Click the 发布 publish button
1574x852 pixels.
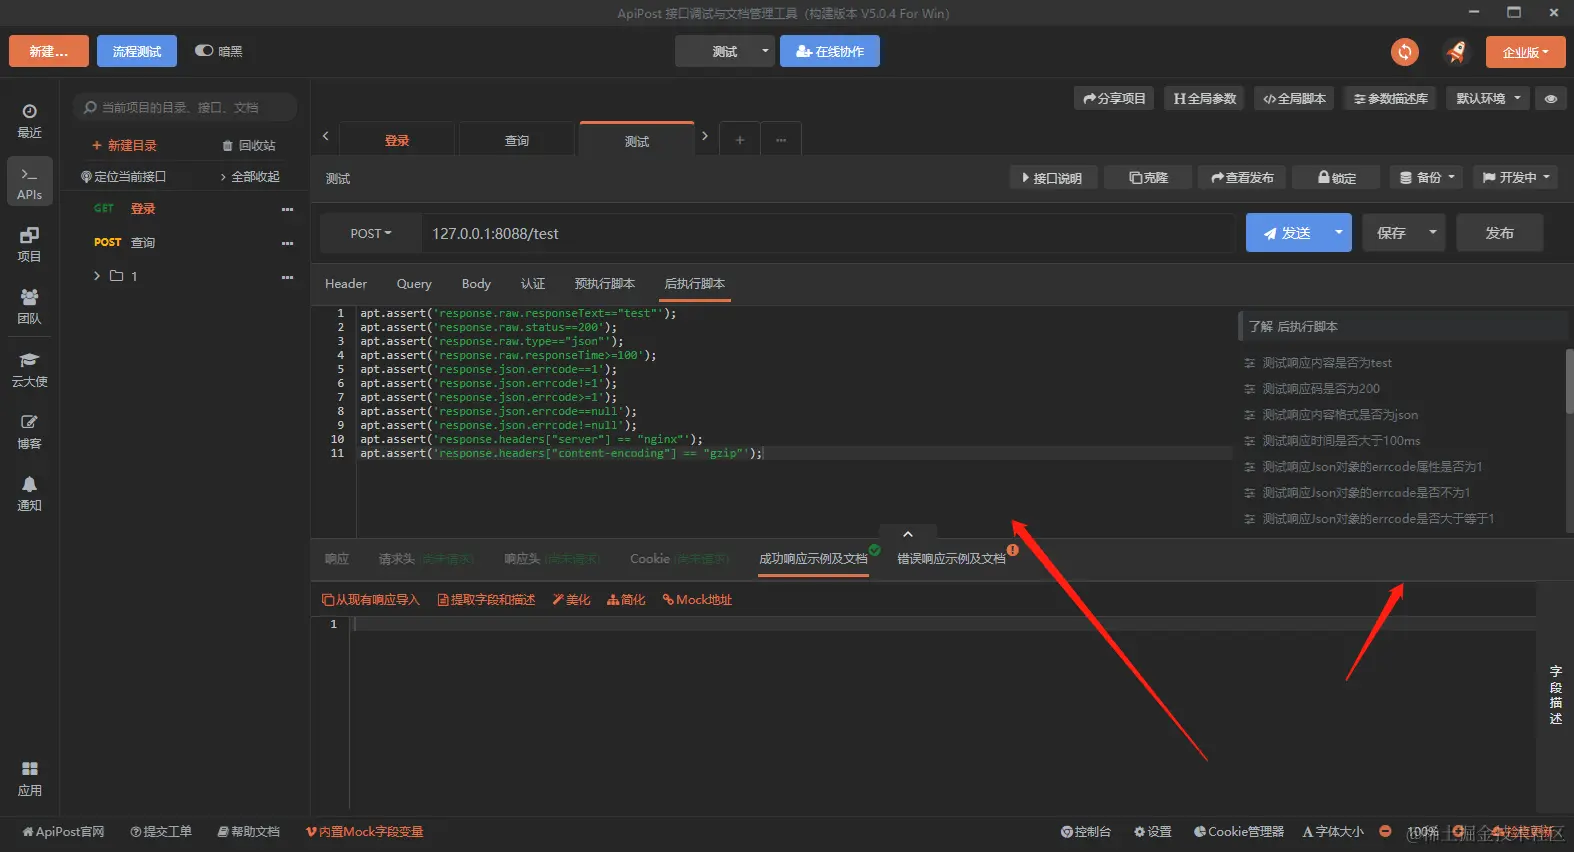pos(1500,233)
